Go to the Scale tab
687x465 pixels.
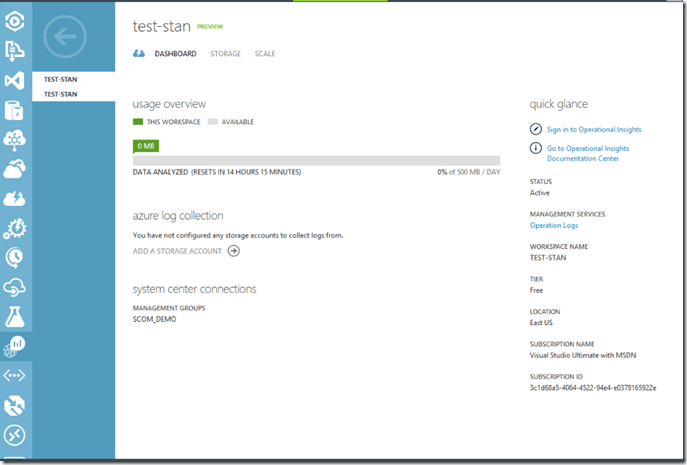[x=265, y=54]
